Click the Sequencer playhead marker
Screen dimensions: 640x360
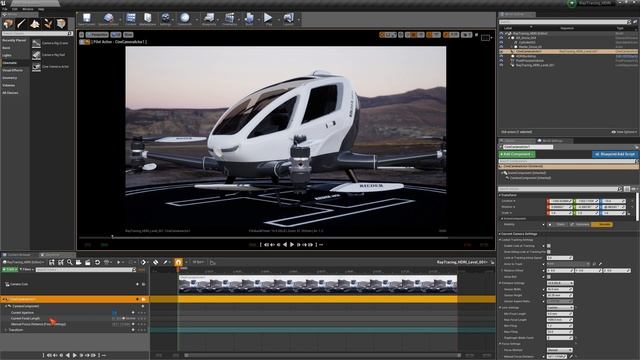[x=178, y=270]
